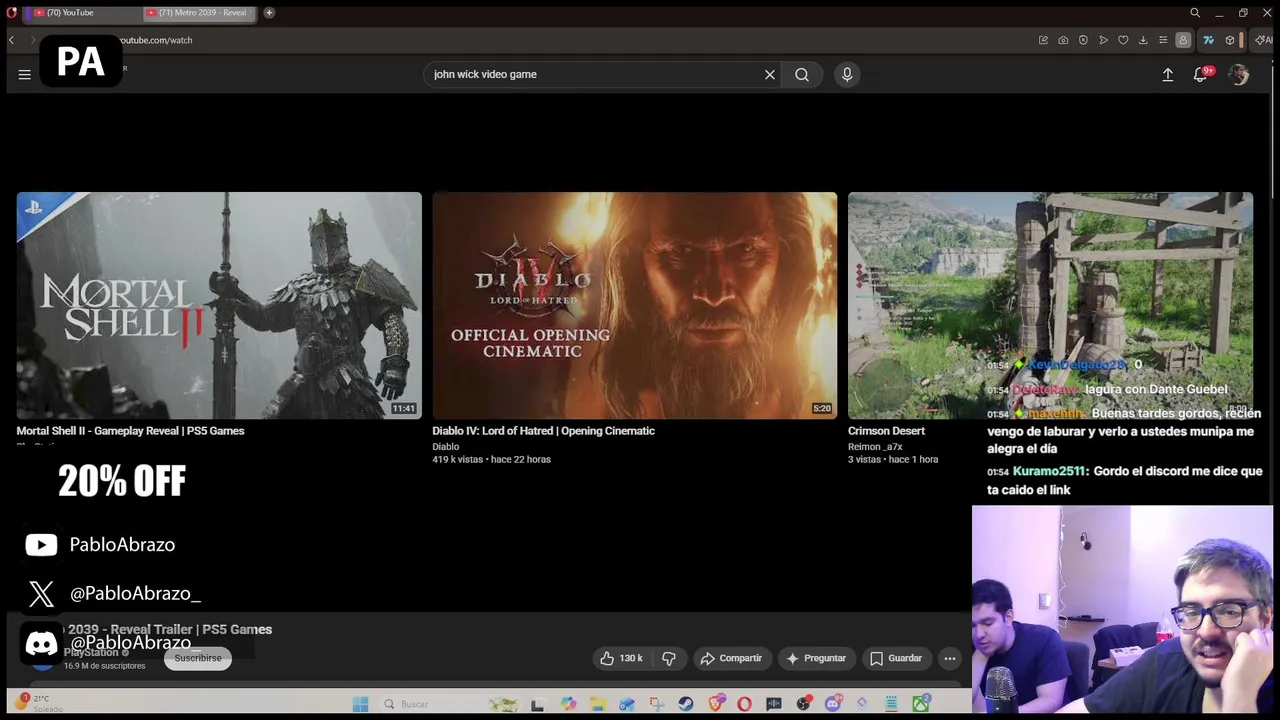Open more actions three-dot menu
1280x720 pixels.
pos(950,658)
